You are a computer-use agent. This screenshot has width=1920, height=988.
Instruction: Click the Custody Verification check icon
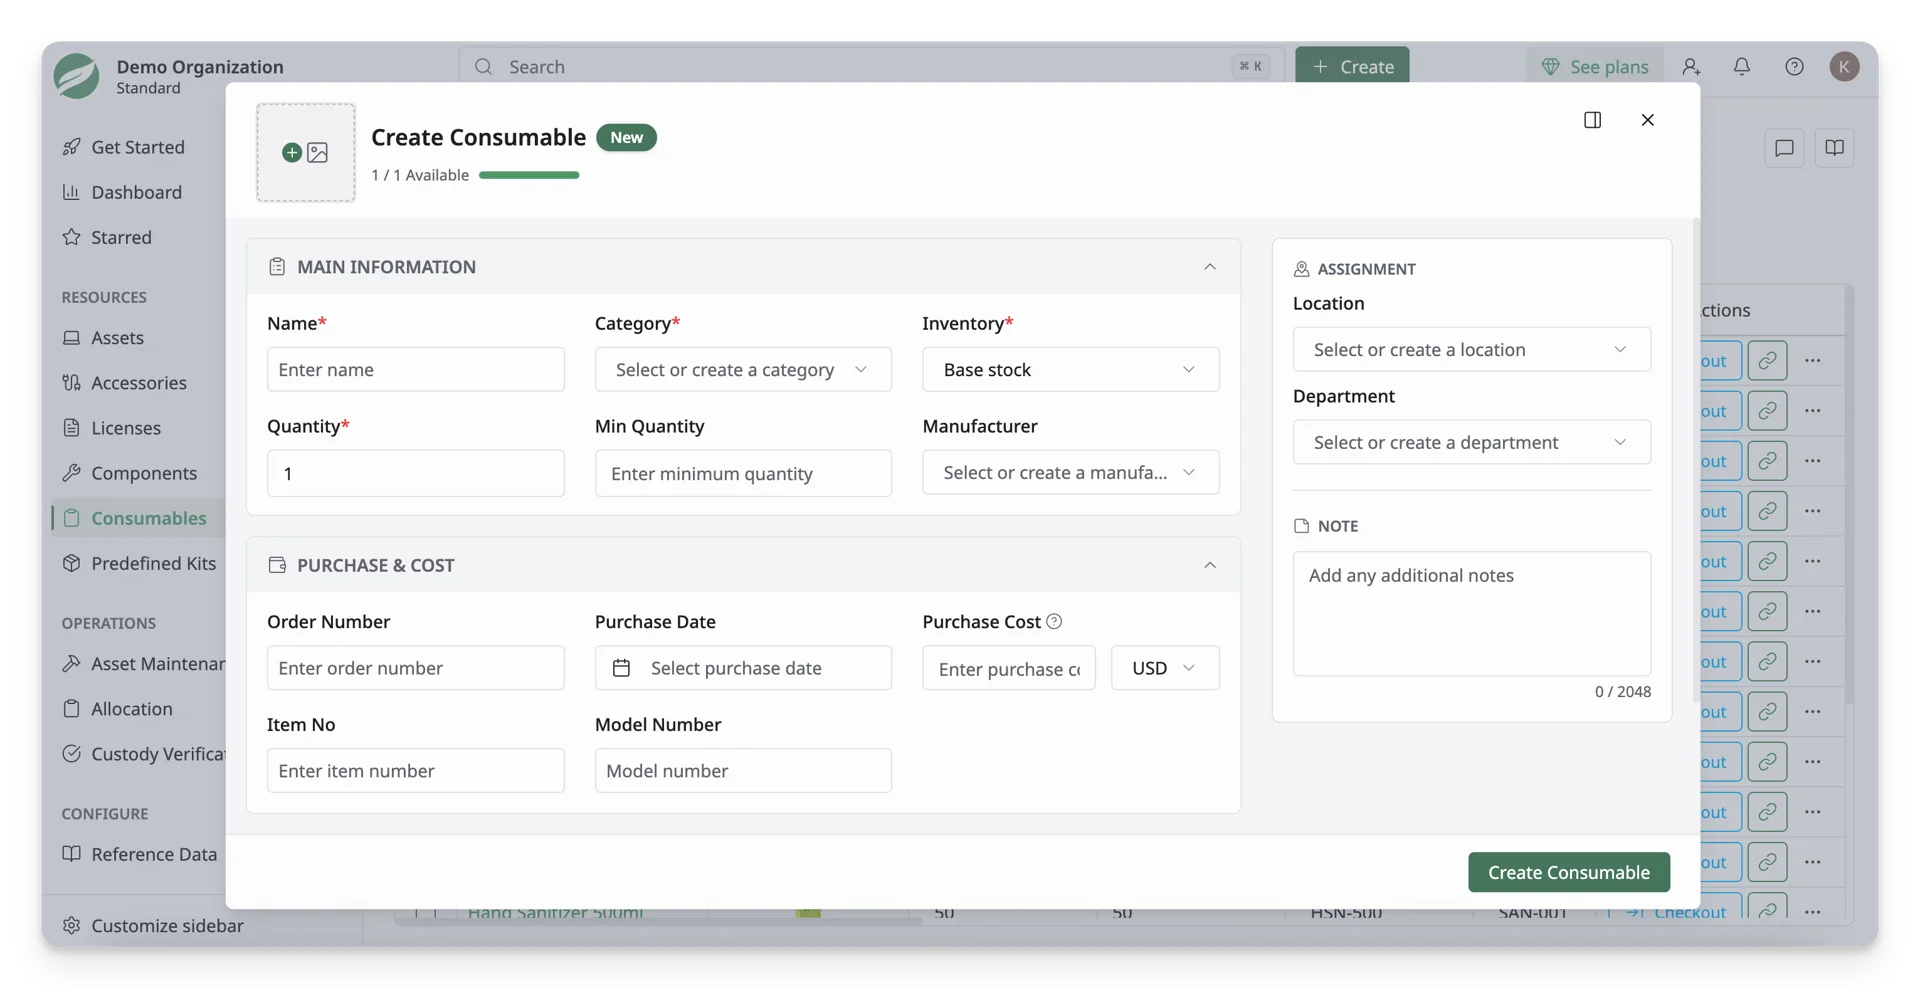click(x=71, y=754)
